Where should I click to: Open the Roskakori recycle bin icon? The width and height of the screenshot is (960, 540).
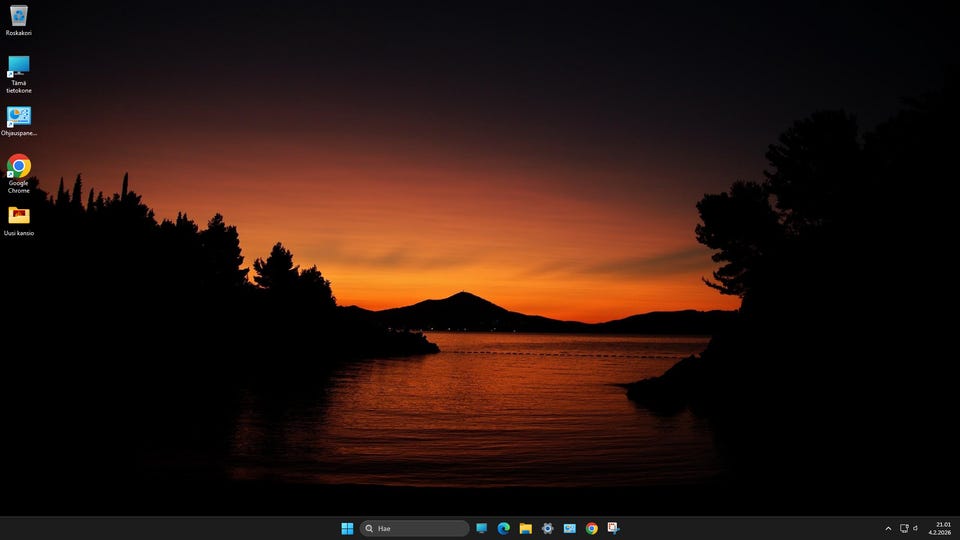click(x=19, y=16)
